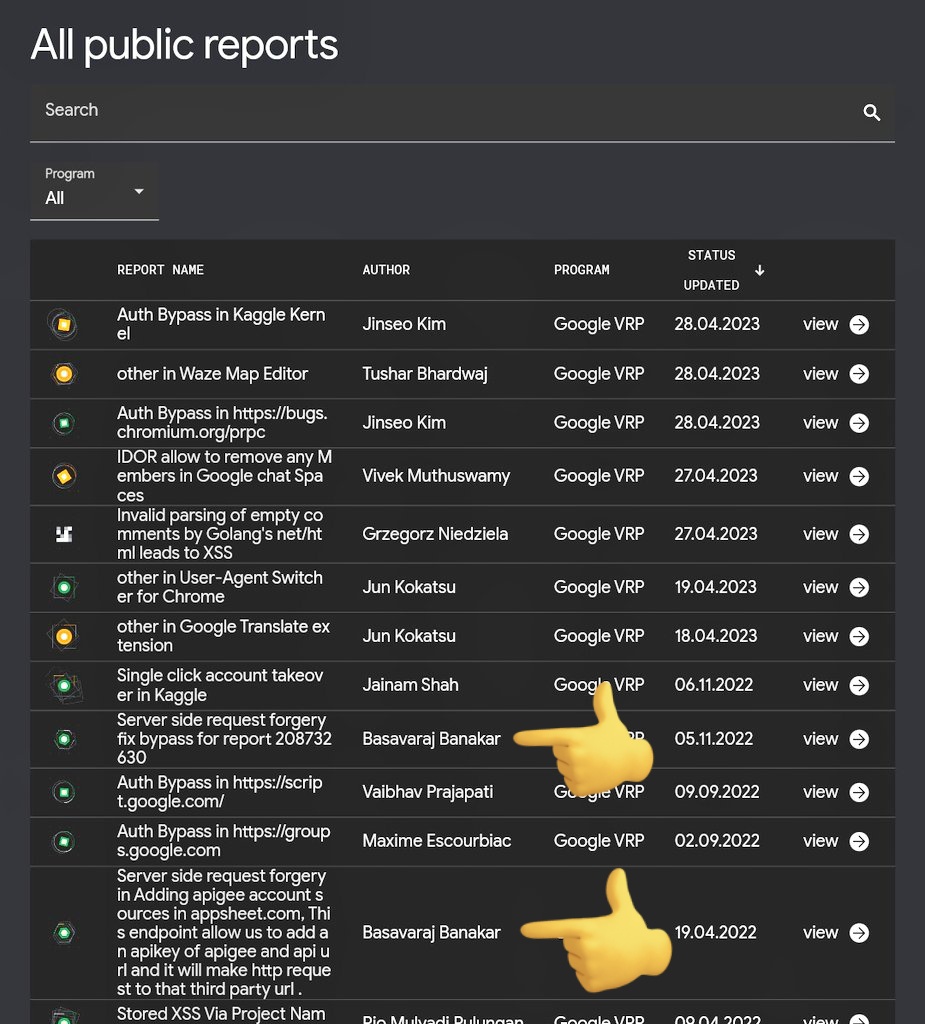Open arrow icon for Waze Map Editor report
The height and width of the screenshot is (1024, 925).
coord(859,374)
